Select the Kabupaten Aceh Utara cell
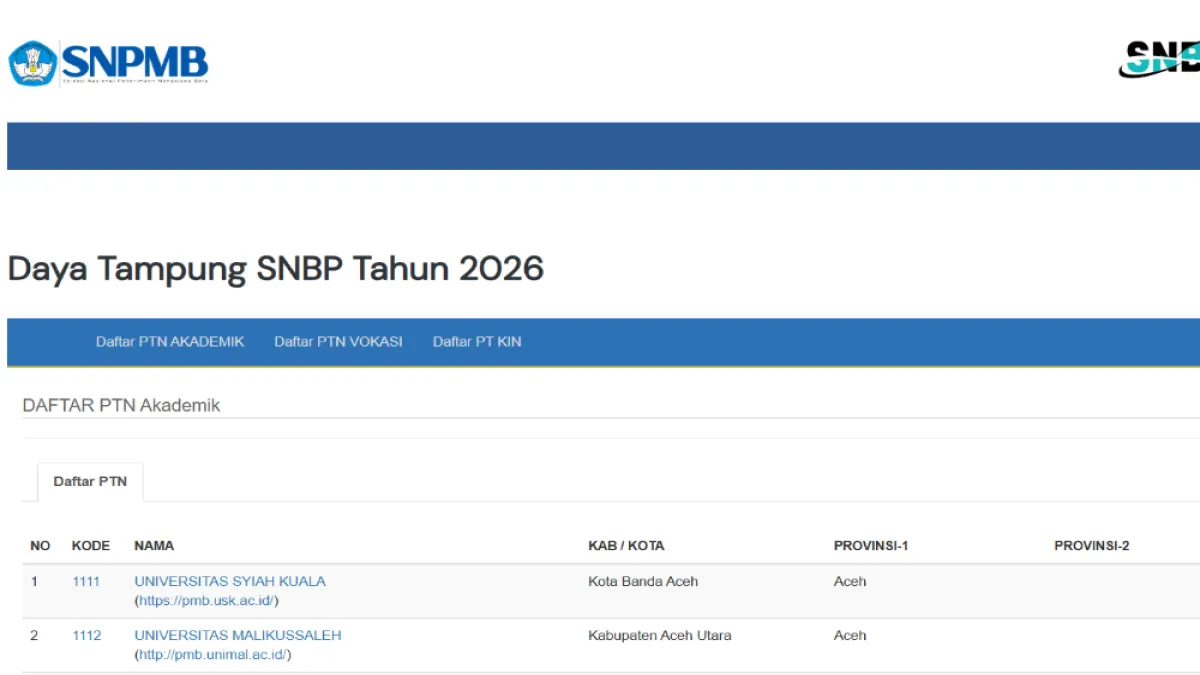The image size is (1200, 675). tap(660, 635)
